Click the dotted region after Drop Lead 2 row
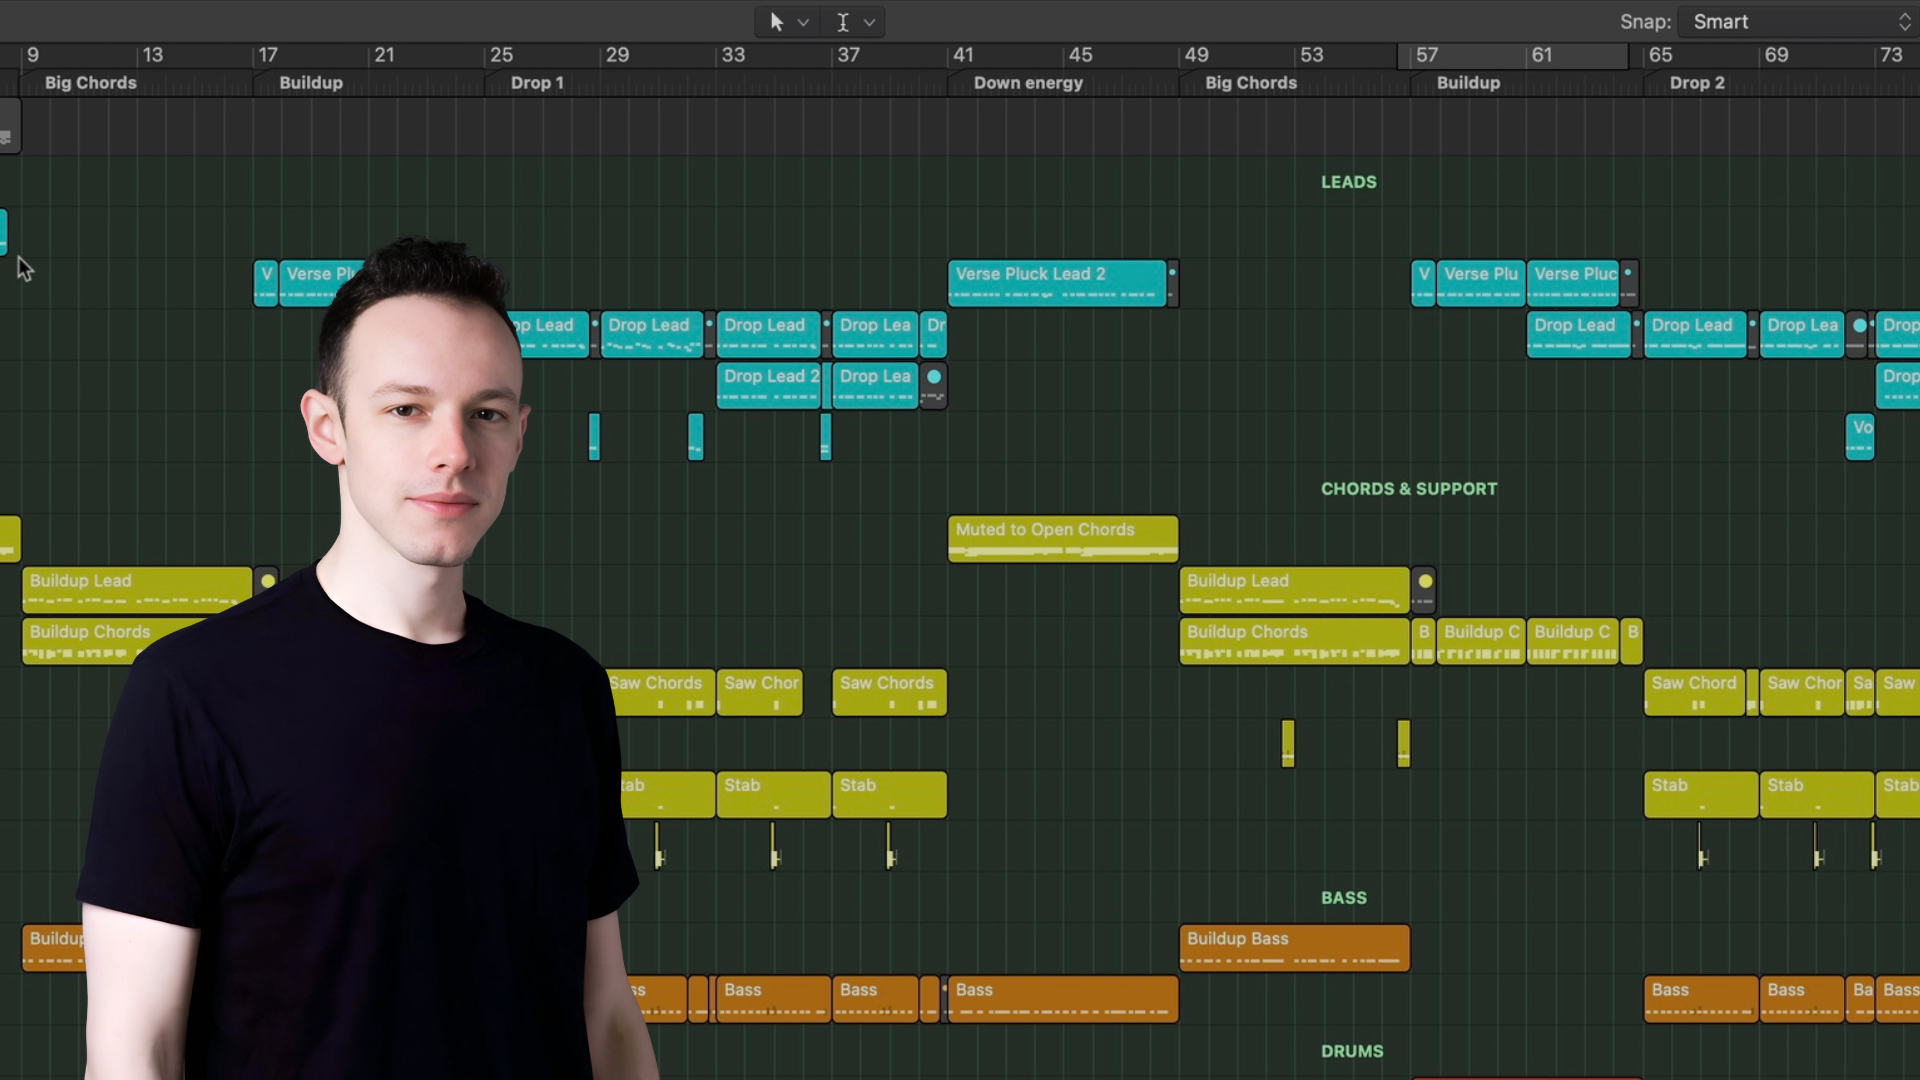This screenshot has width=1920, height=1080. (933, 386)
